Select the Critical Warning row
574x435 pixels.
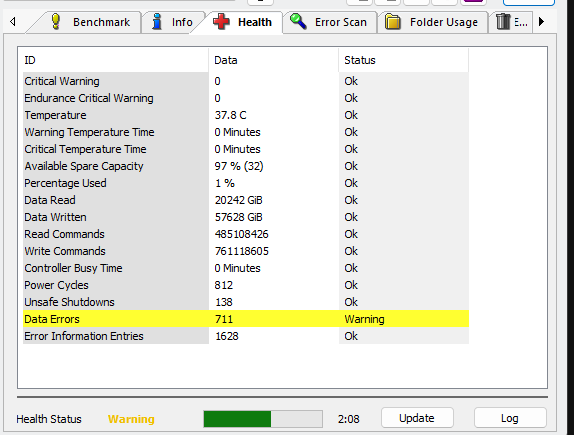tap(246, 81)
